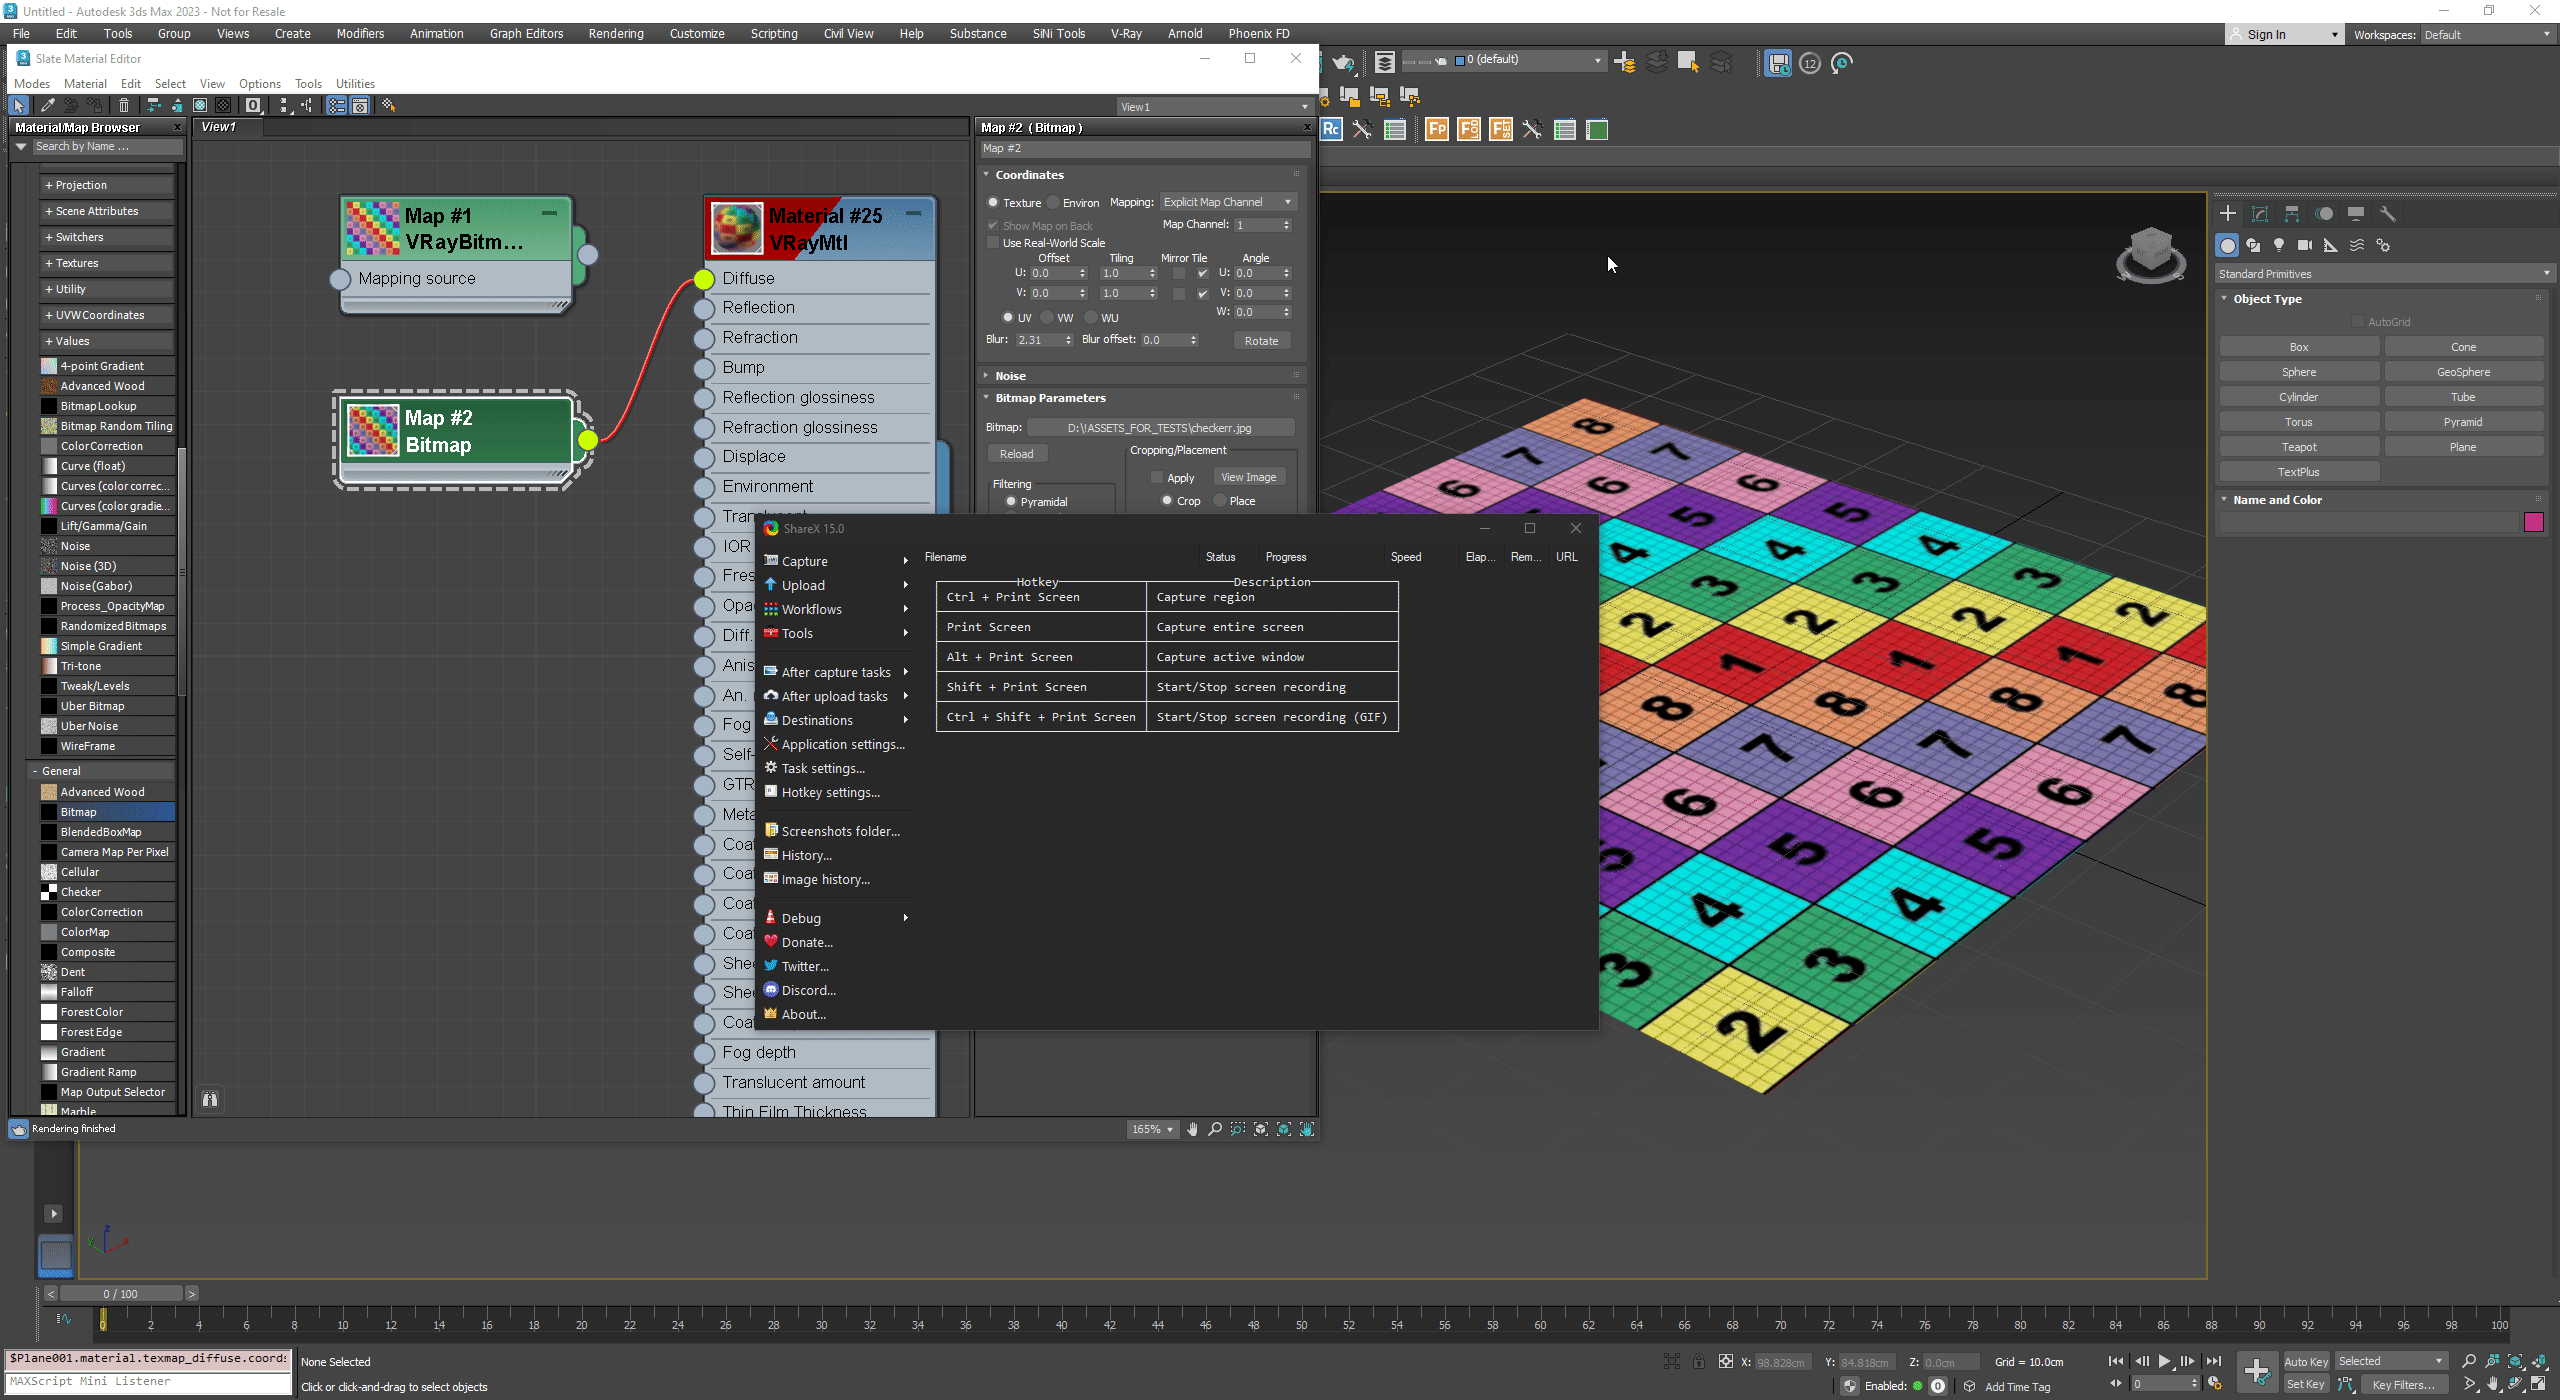Select the Texture radio button

(x=993, y=203)
